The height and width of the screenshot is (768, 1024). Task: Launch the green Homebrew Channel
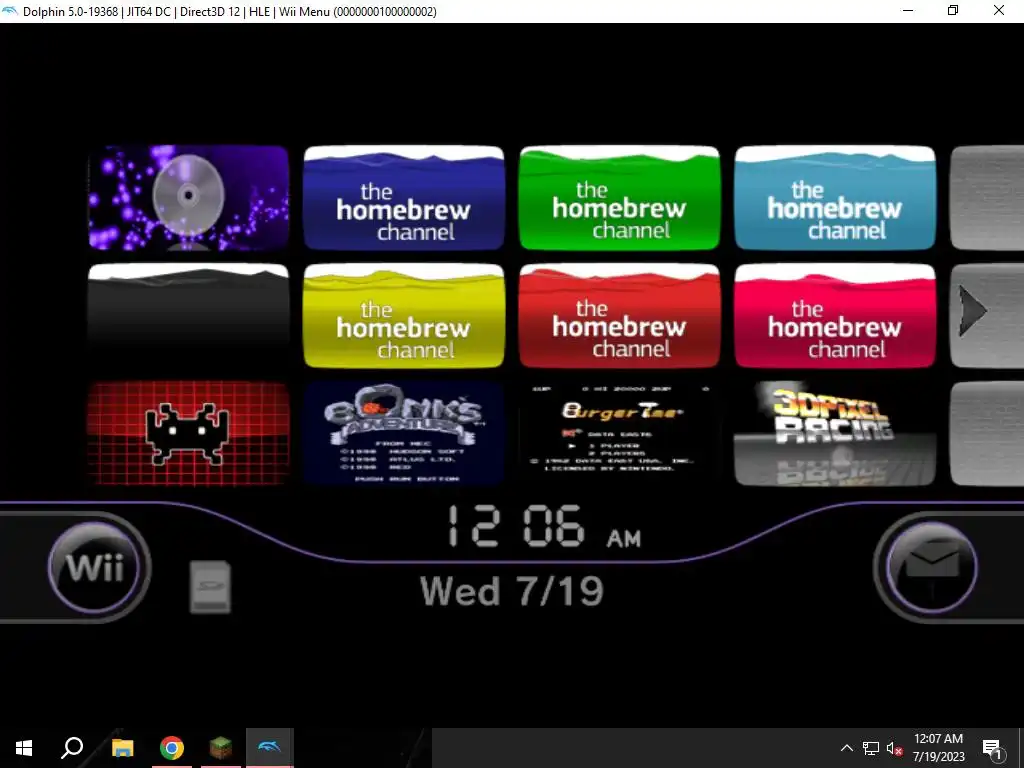[619, 198]
